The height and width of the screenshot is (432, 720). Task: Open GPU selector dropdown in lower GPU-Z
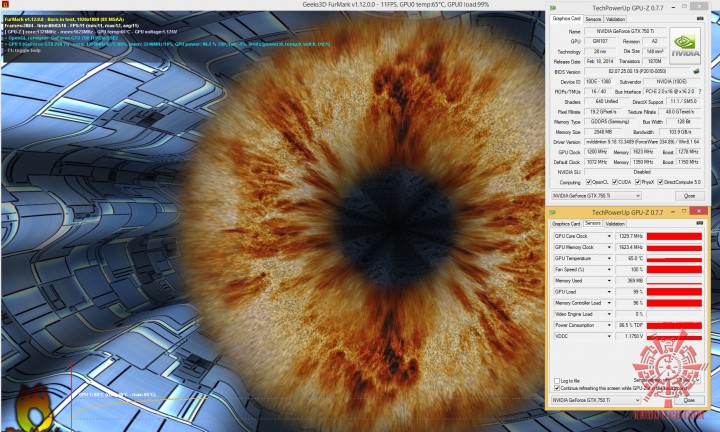click(596, 400)
